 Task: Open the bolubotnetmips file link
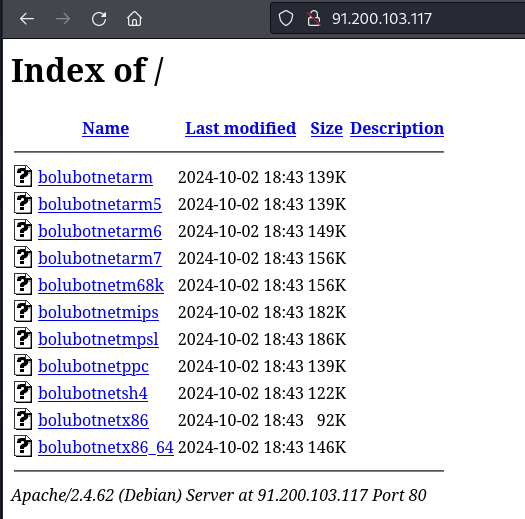click(98, 312)
